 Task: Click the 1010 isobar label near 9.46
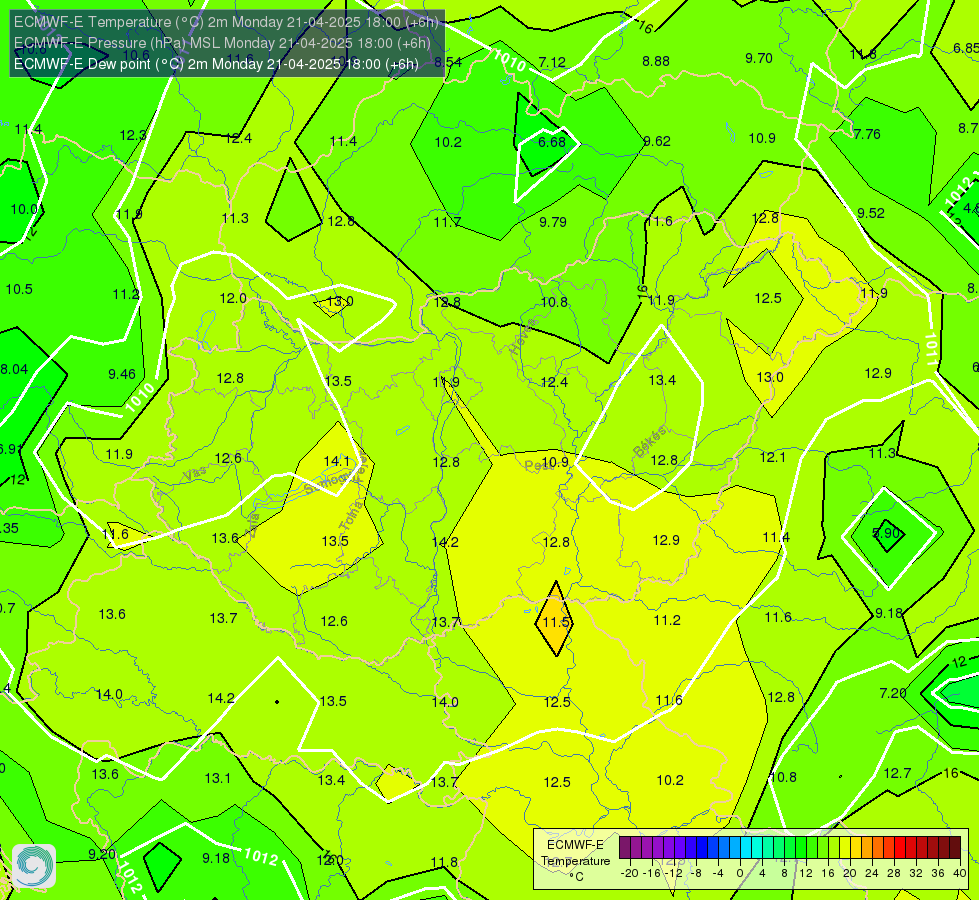139,397
